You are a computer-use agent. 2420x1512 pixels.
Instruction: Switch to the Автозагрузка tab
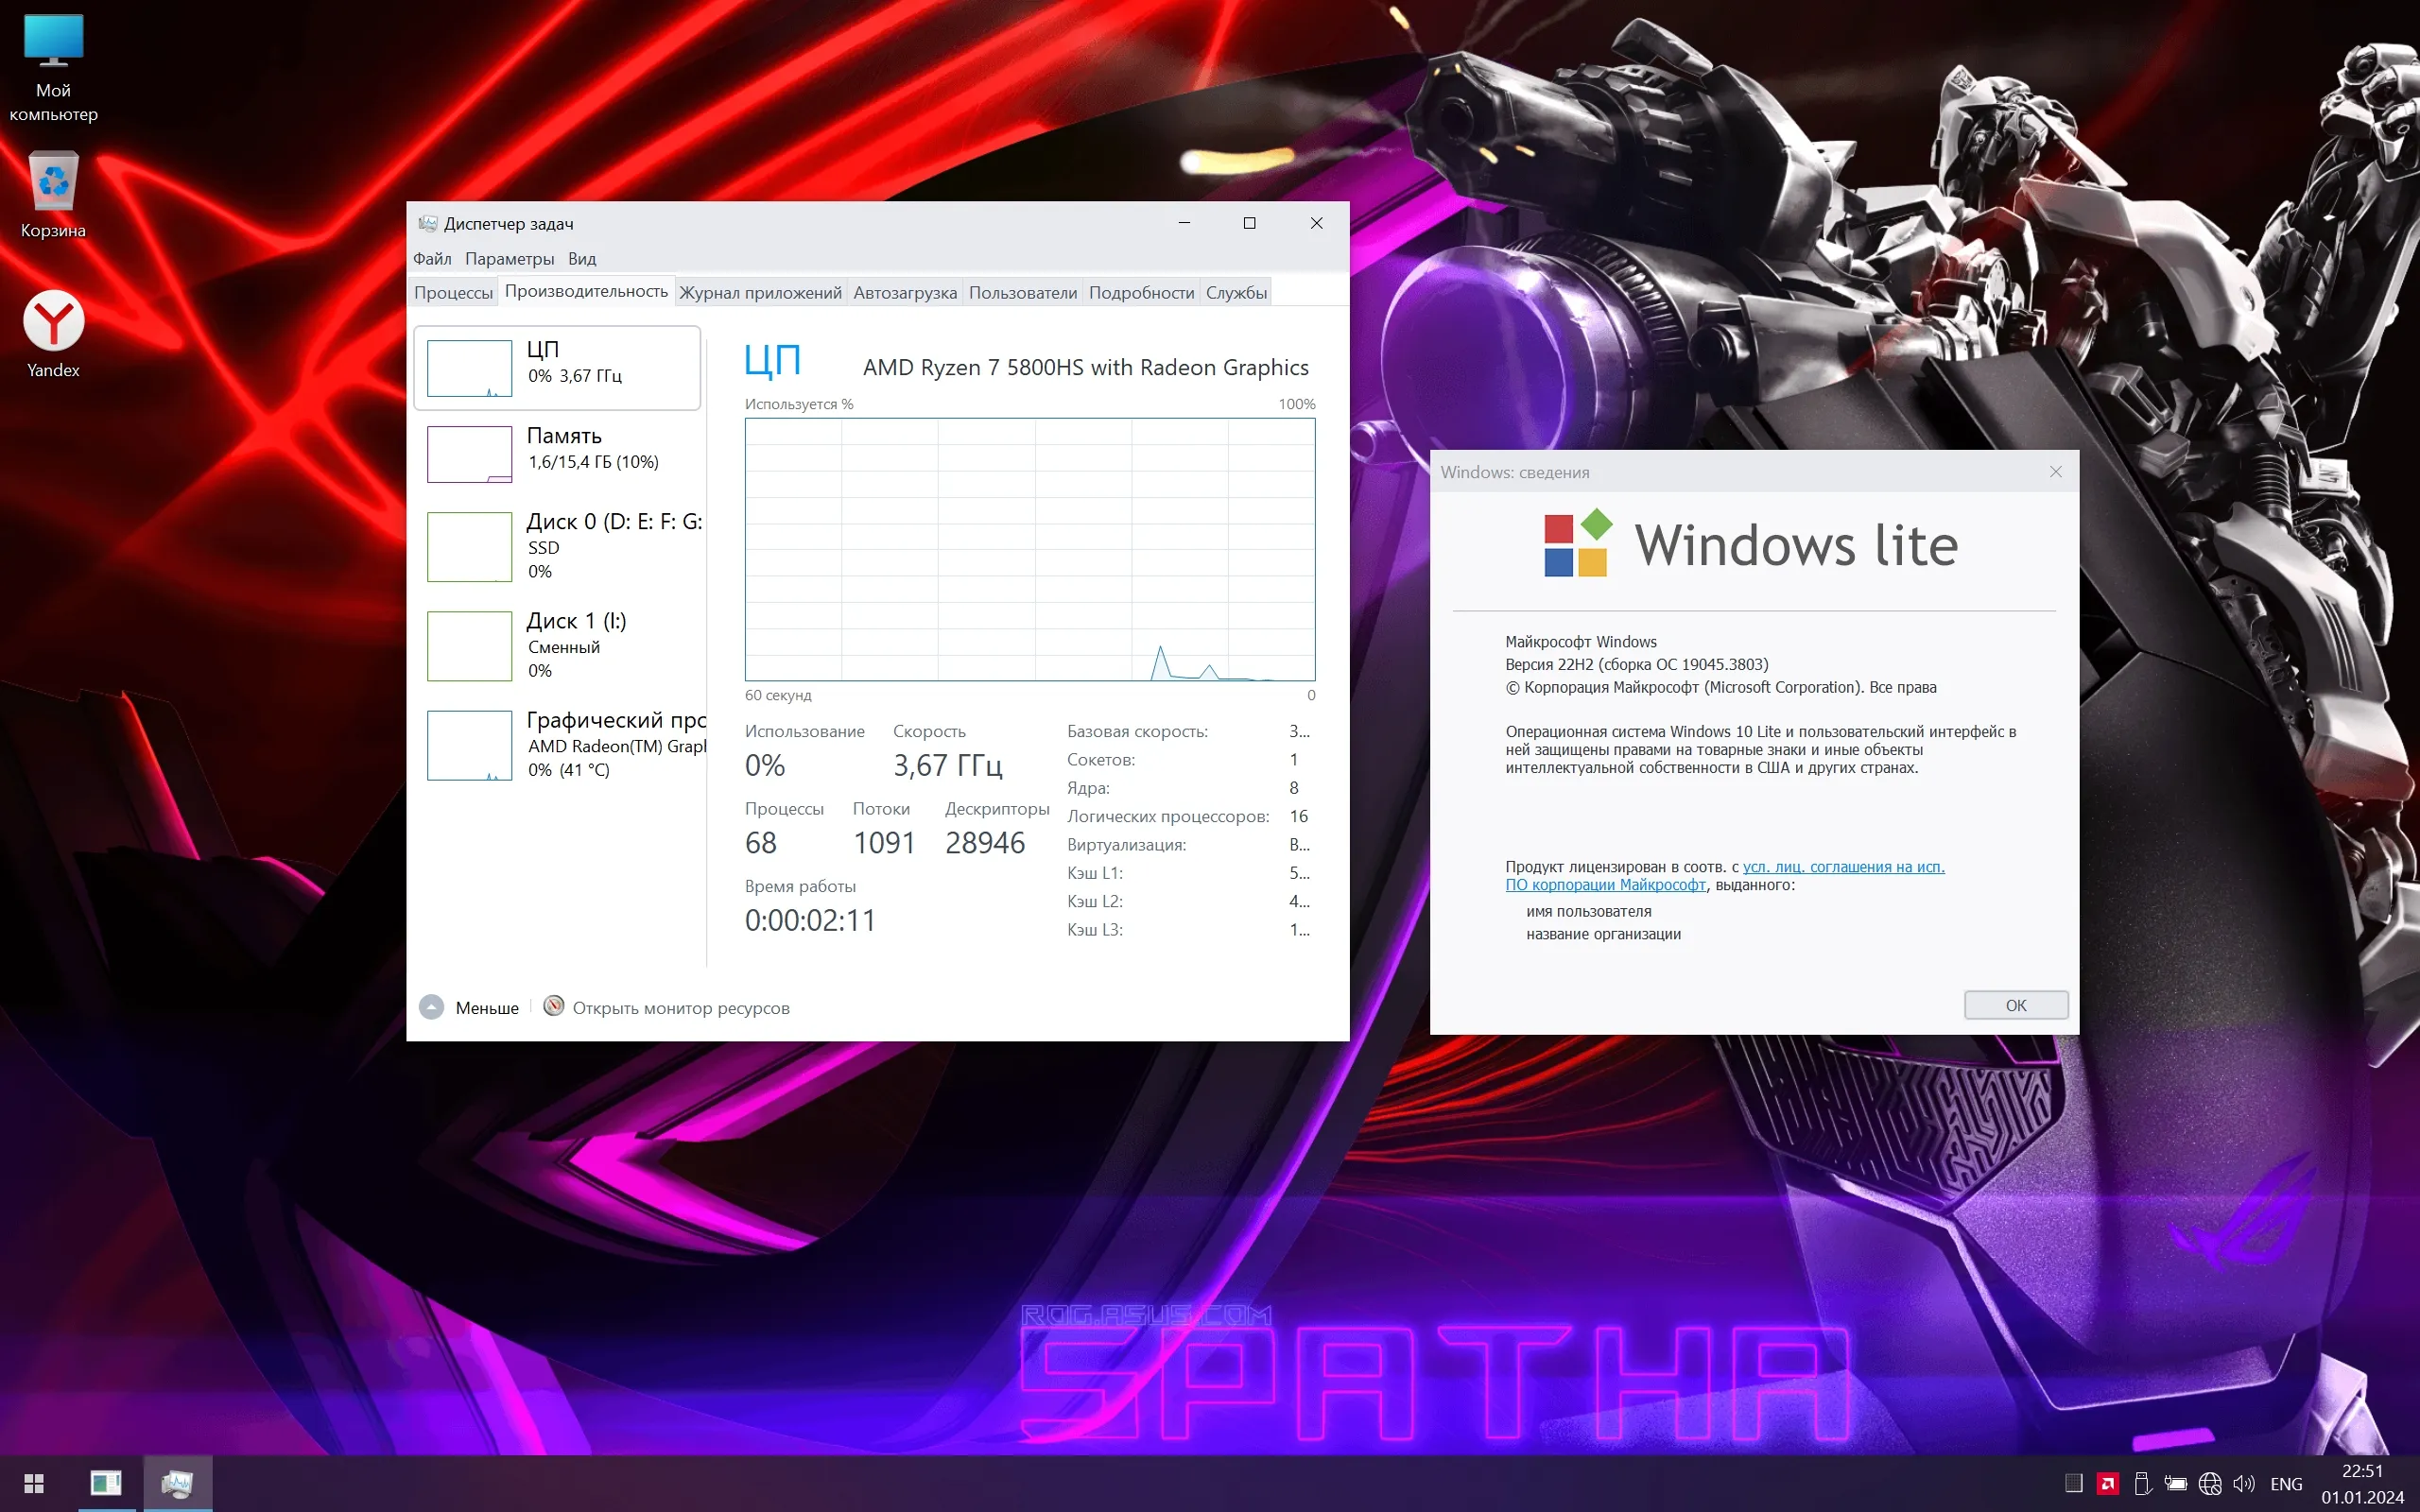pos(904,293)
